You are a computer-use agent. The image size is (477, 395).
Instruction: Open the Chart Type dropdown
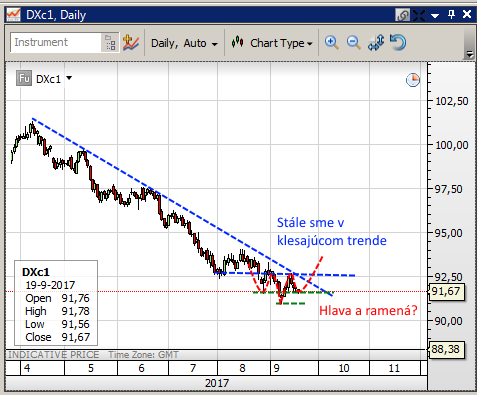(x=281, y=43)
